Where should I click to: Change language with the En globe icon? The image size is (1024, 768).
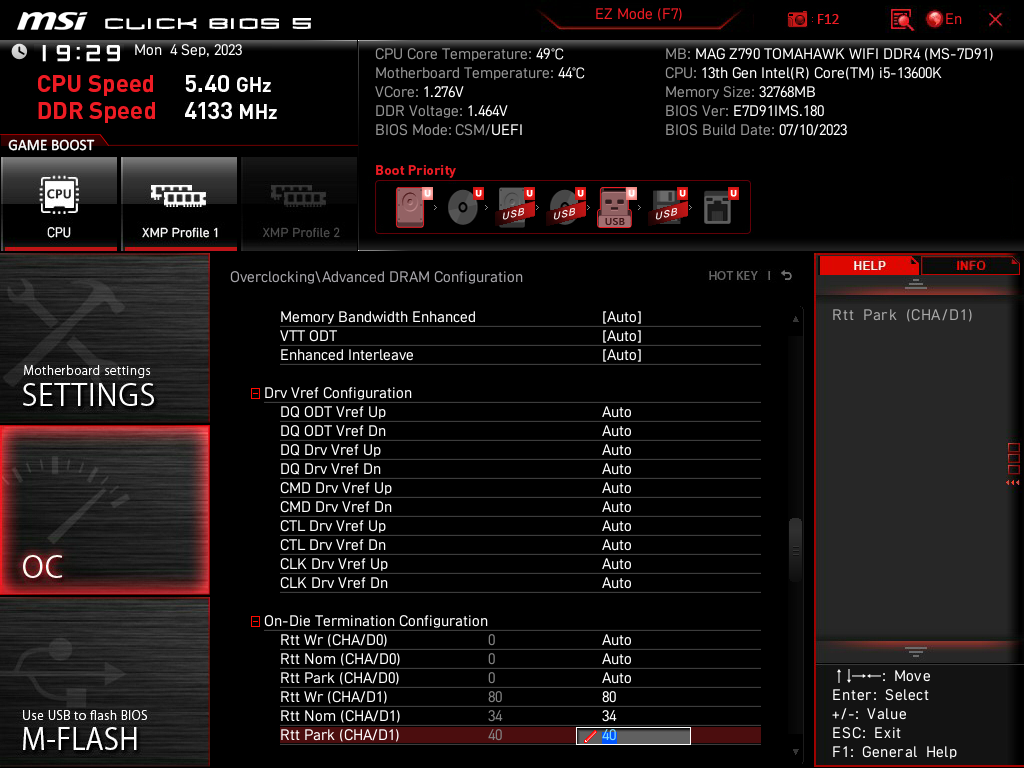point(944,20)
